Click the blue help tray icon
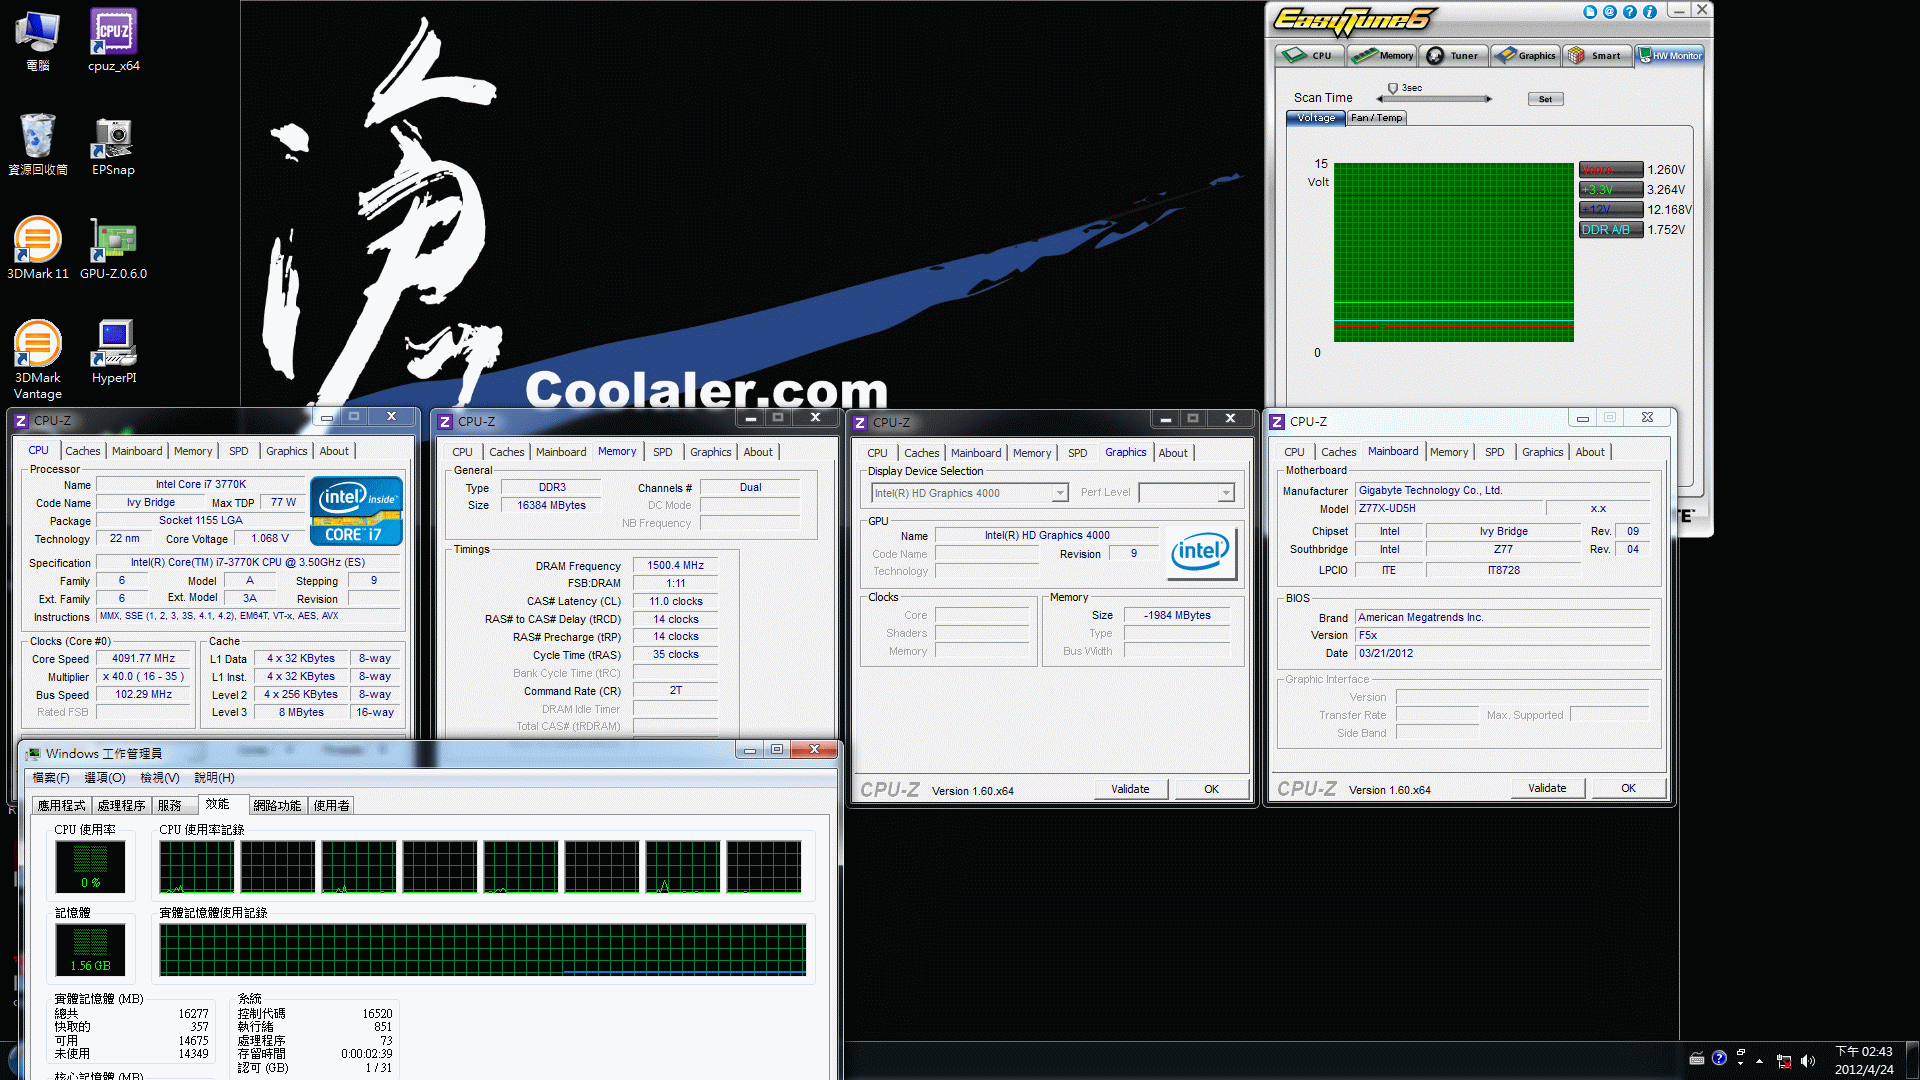The height and width of the screenshot is (1080, 1920). [1719, 1058]
